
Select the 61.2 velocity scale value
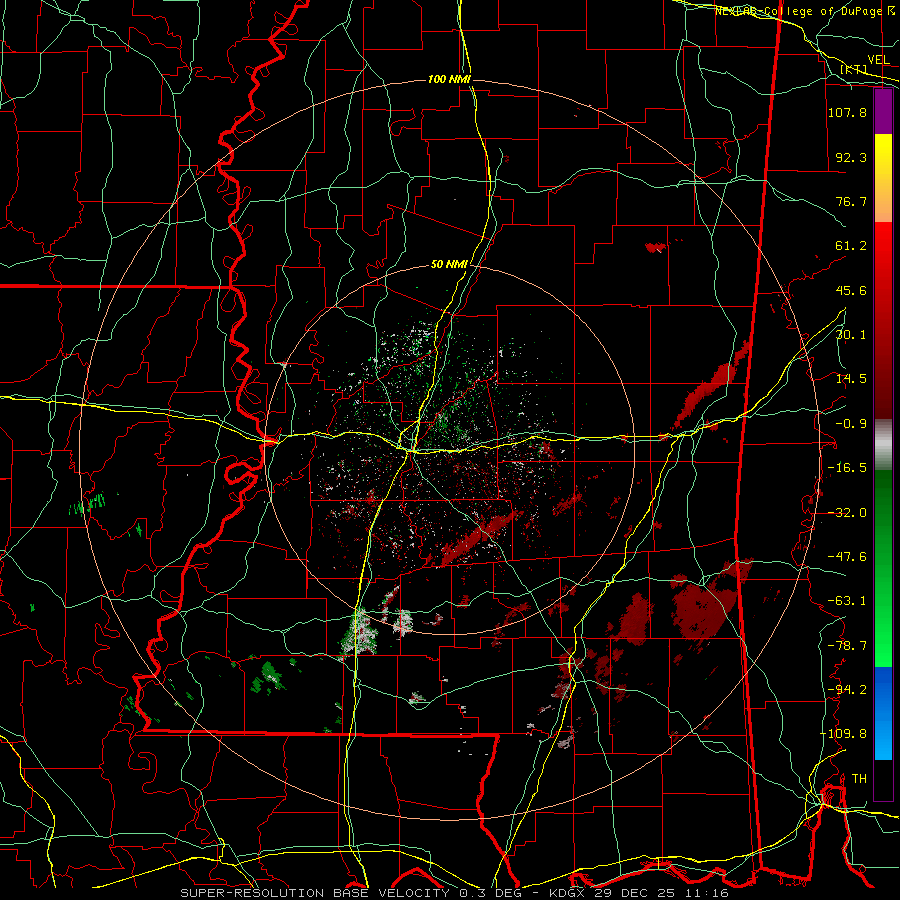coord(851,246)
